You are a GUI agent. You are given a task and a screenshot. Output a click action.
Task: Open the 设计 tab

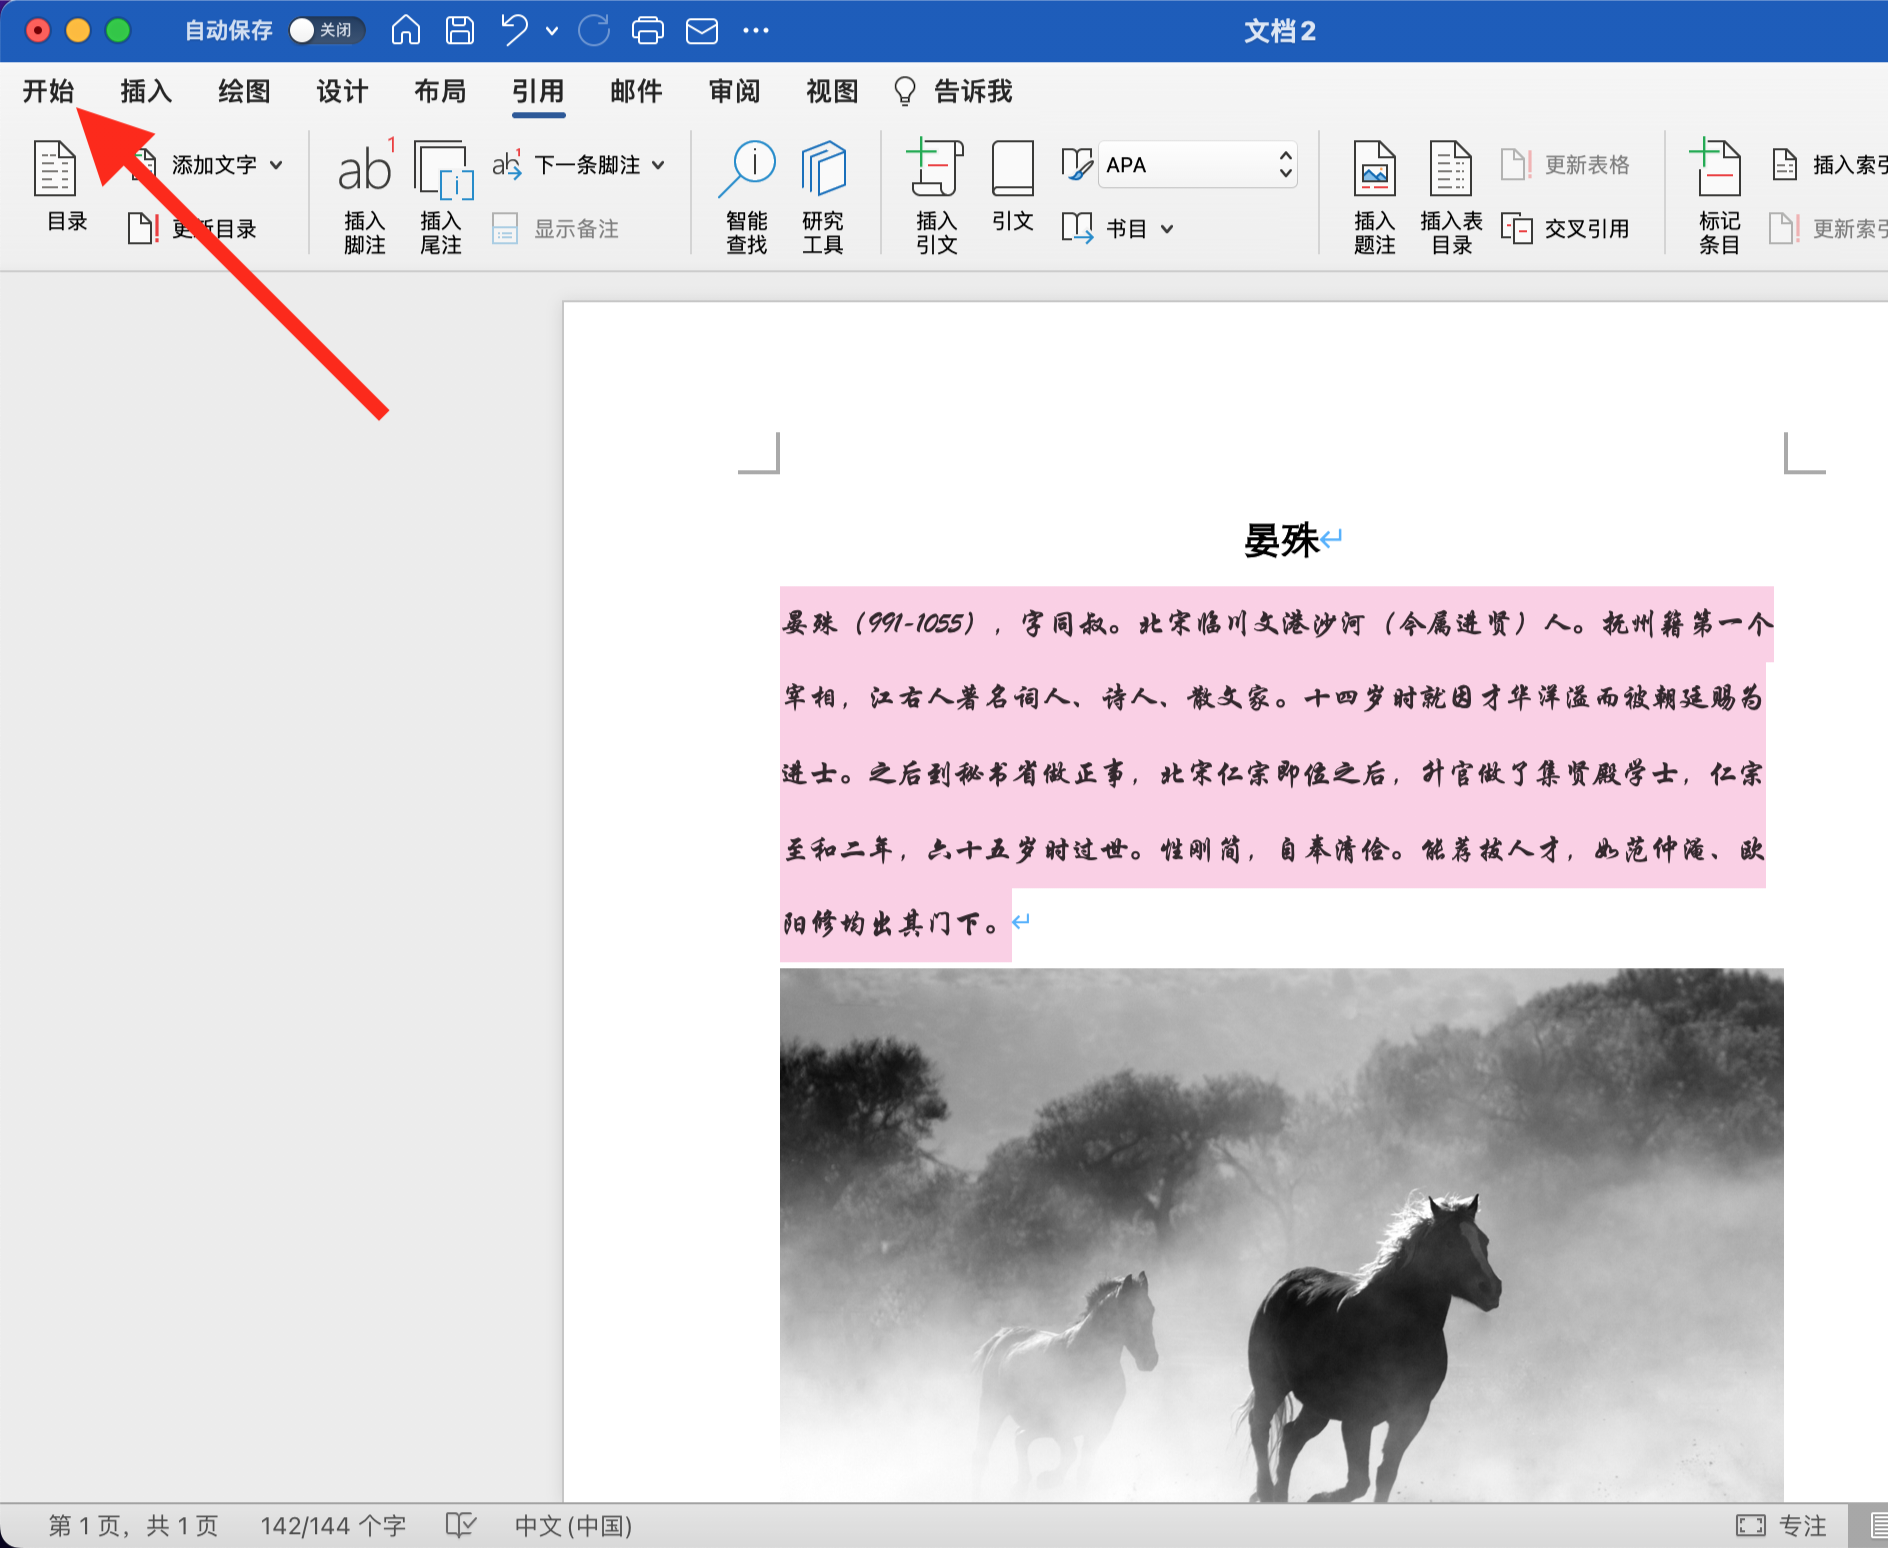[342, 91]
